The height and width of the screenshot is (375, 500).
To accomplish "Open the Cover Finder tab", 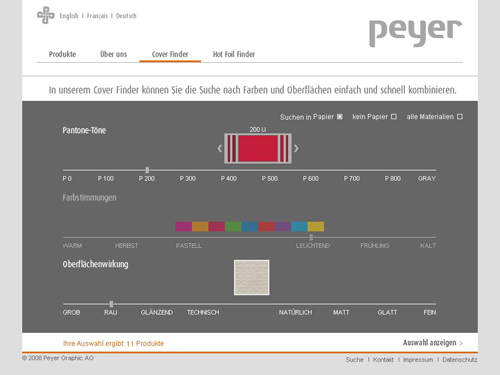I will [170, 54].
